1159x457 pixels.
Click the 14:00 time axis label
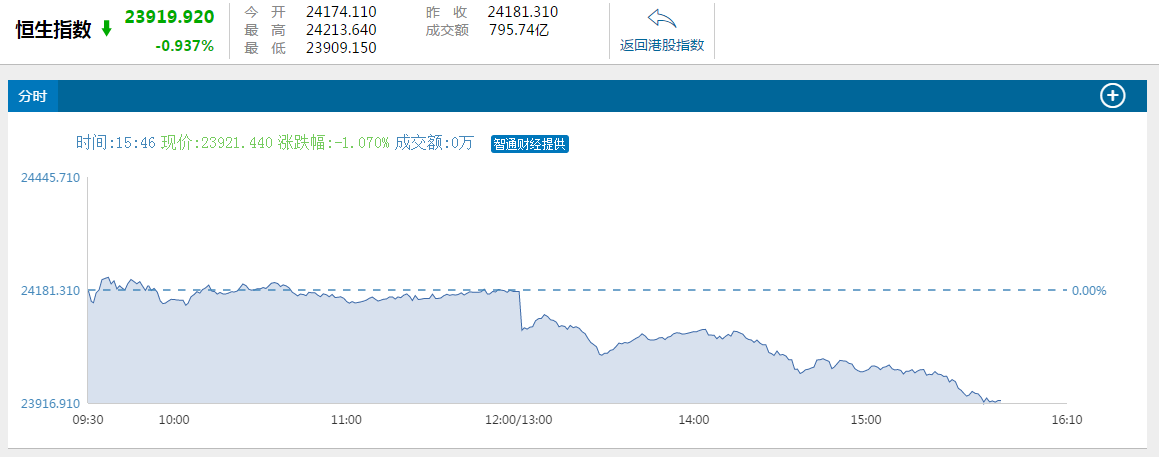click(x=693, y=420)
